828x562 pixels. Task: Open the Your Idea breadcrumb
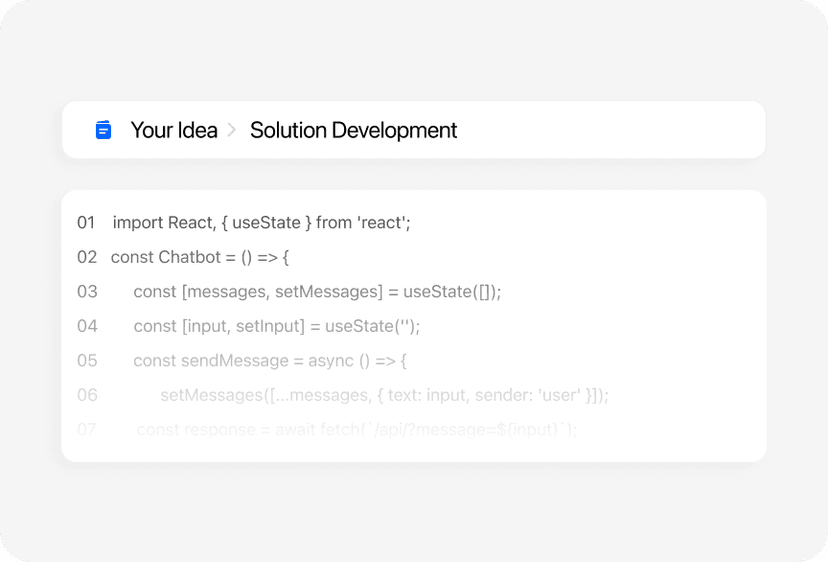[x=174, y=130]
